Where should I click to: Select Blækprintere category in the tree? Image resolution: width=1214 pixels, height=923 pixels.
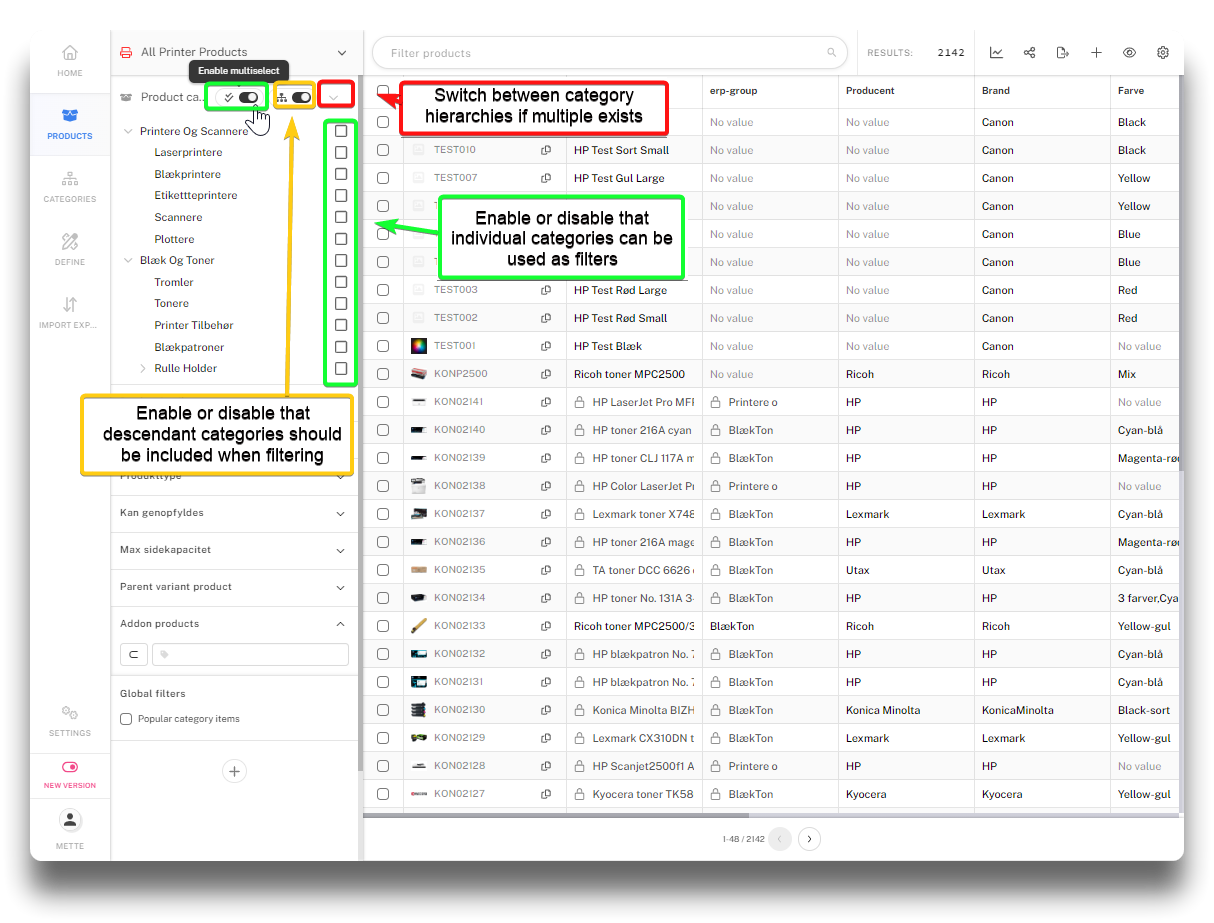188,174
